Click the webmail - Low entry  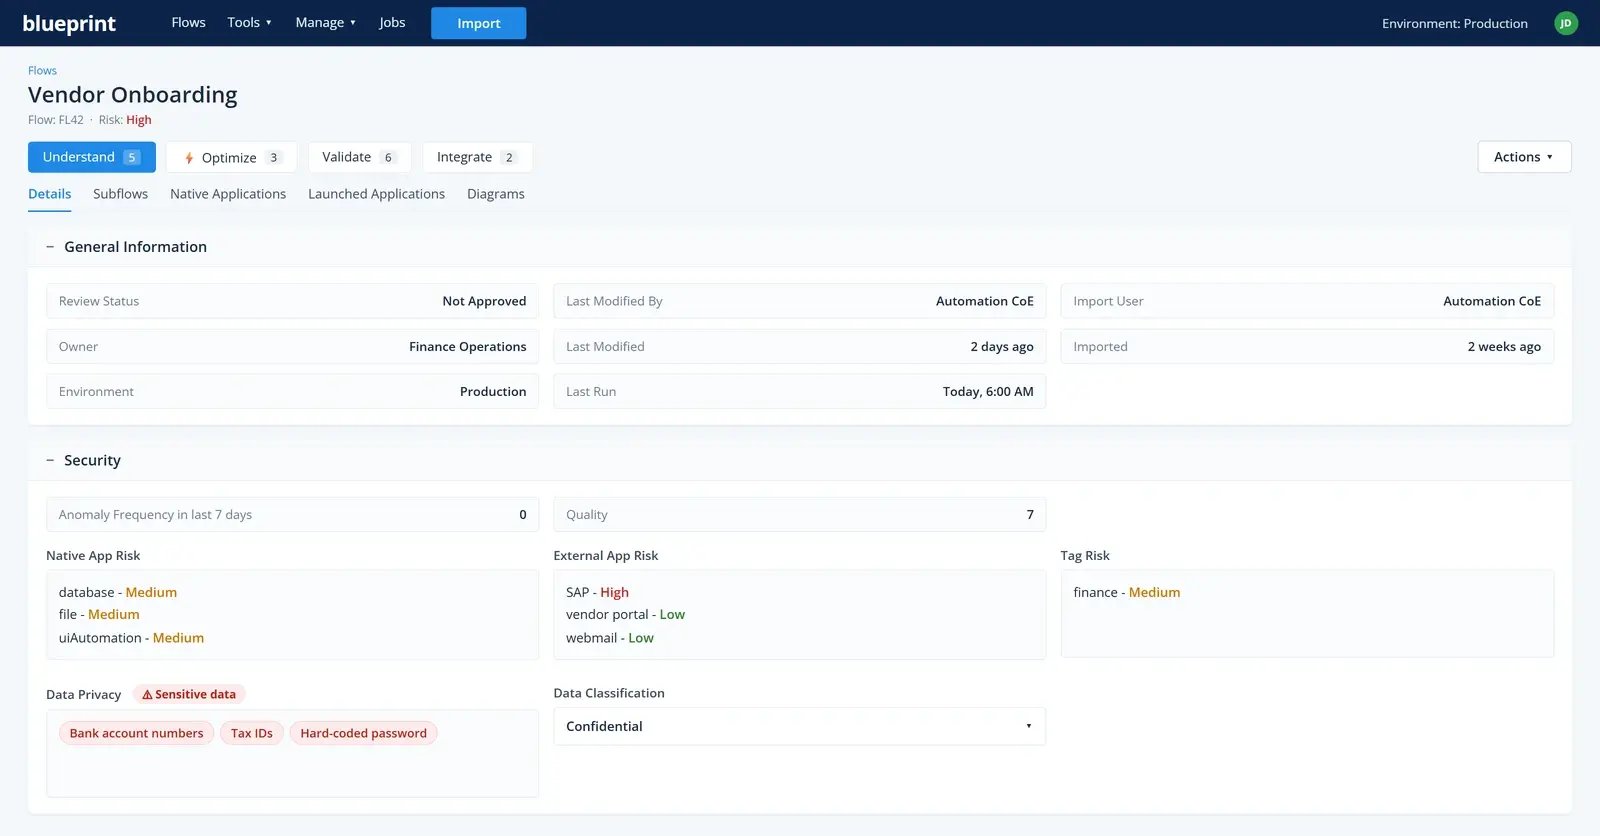(610, 638)
